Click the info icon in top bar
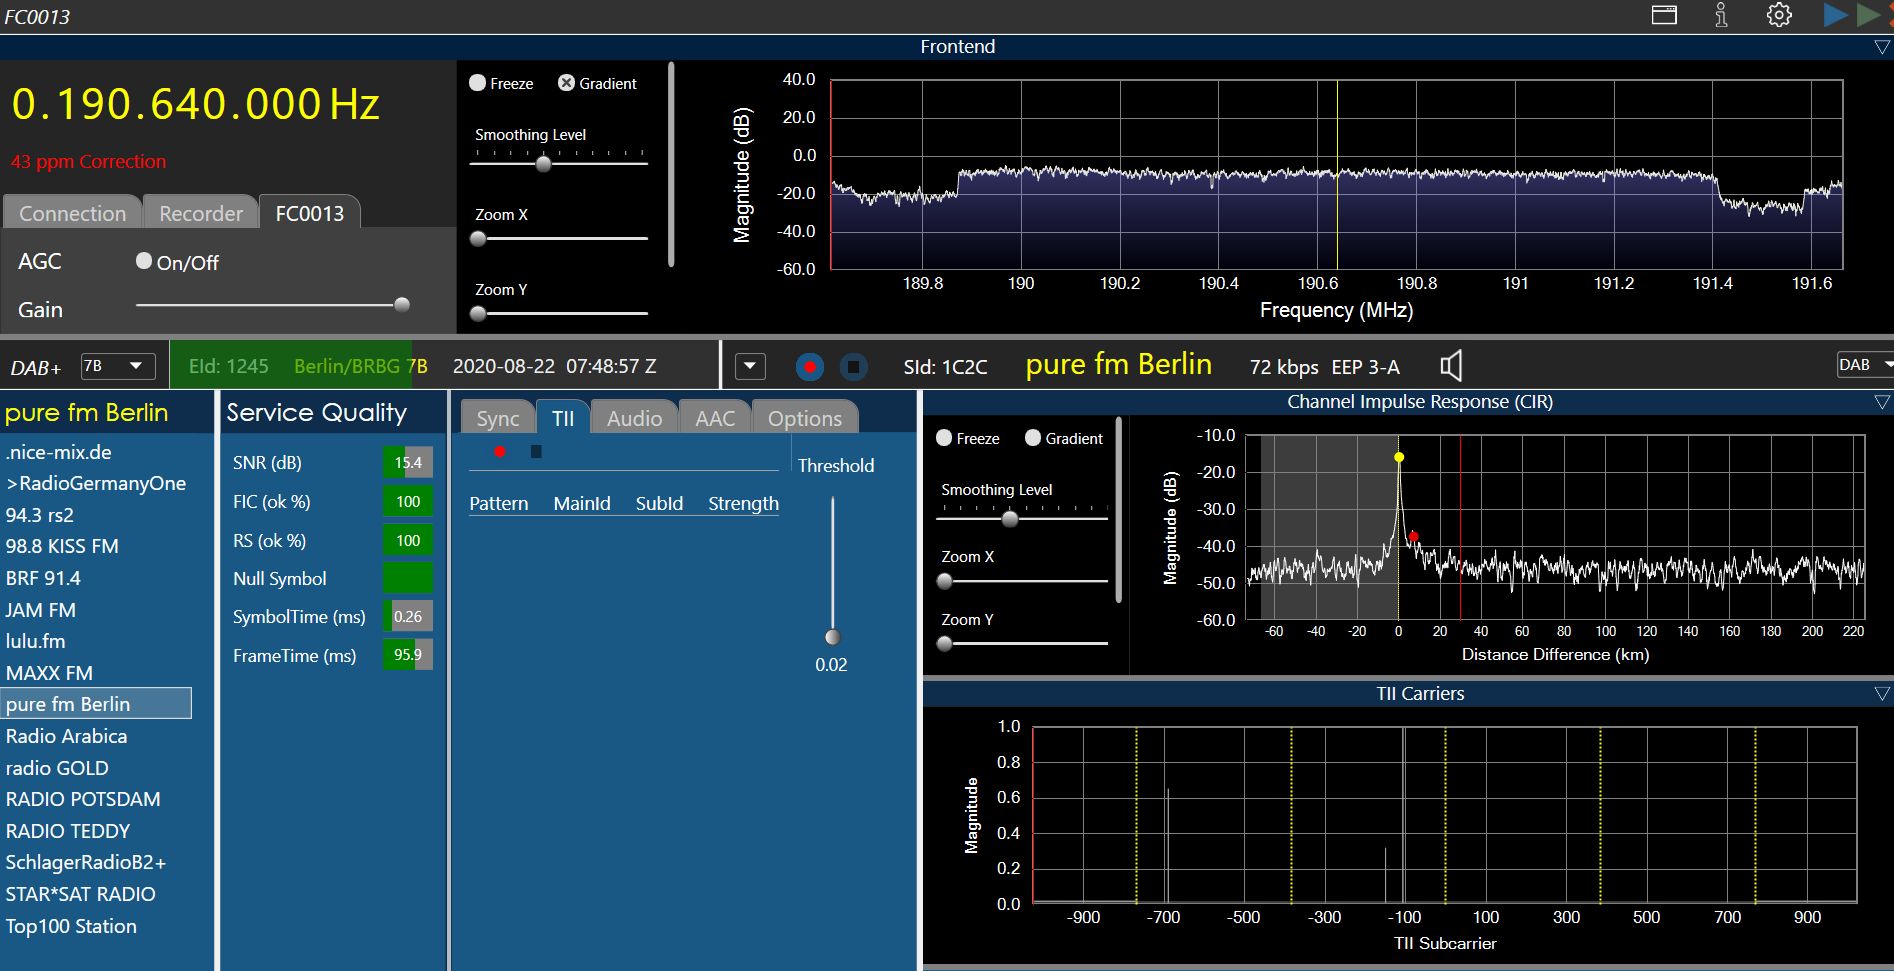Screen dimensions: 1894x971 point(1721,15)
